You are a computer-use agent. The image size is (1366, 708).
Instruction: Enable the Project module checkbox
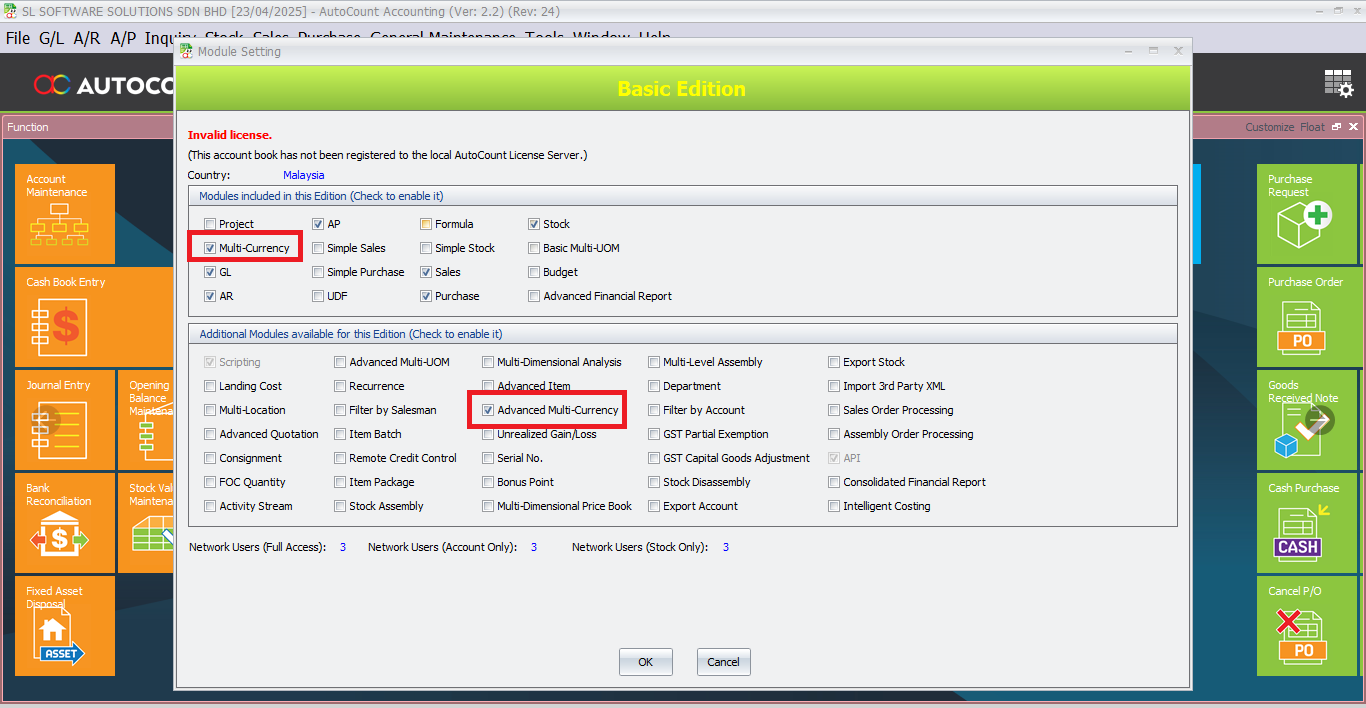point(210,224)
